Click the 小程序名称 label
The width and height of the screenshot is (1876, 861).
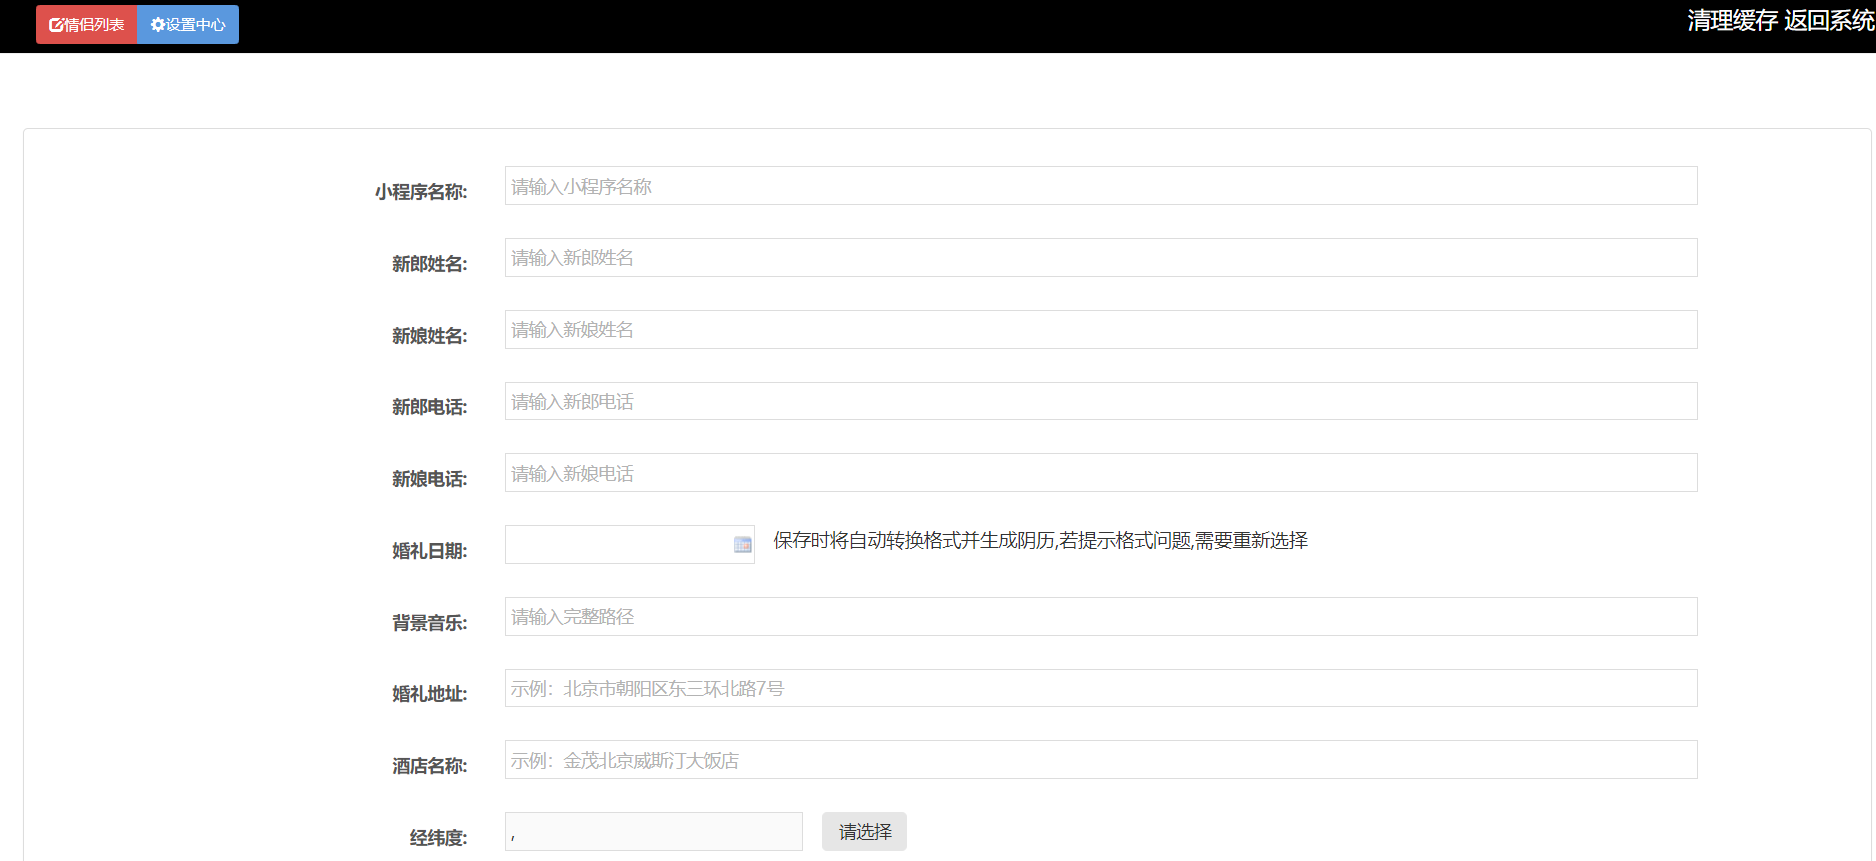coord(421,192)
